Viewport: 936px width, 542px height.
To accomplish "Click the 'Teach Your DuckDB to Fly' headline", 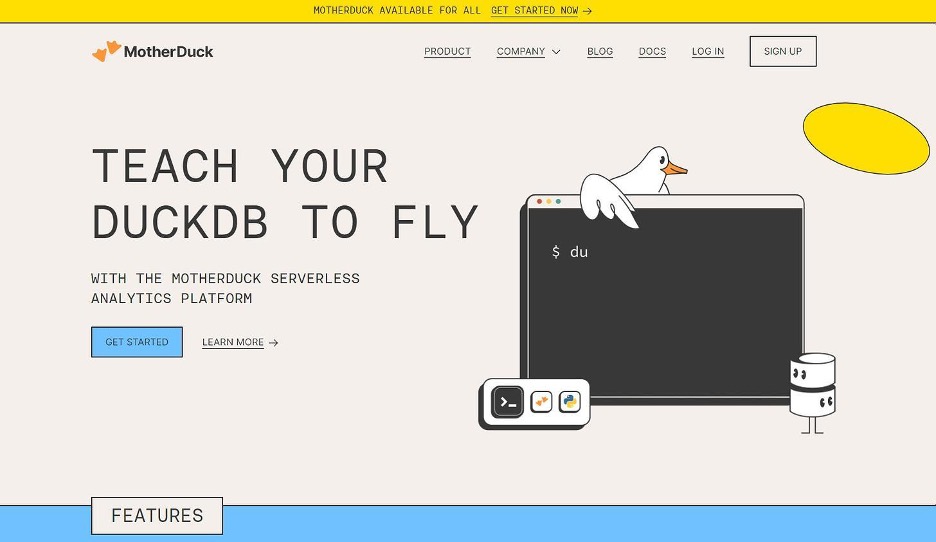I will (x=285, y=193).
